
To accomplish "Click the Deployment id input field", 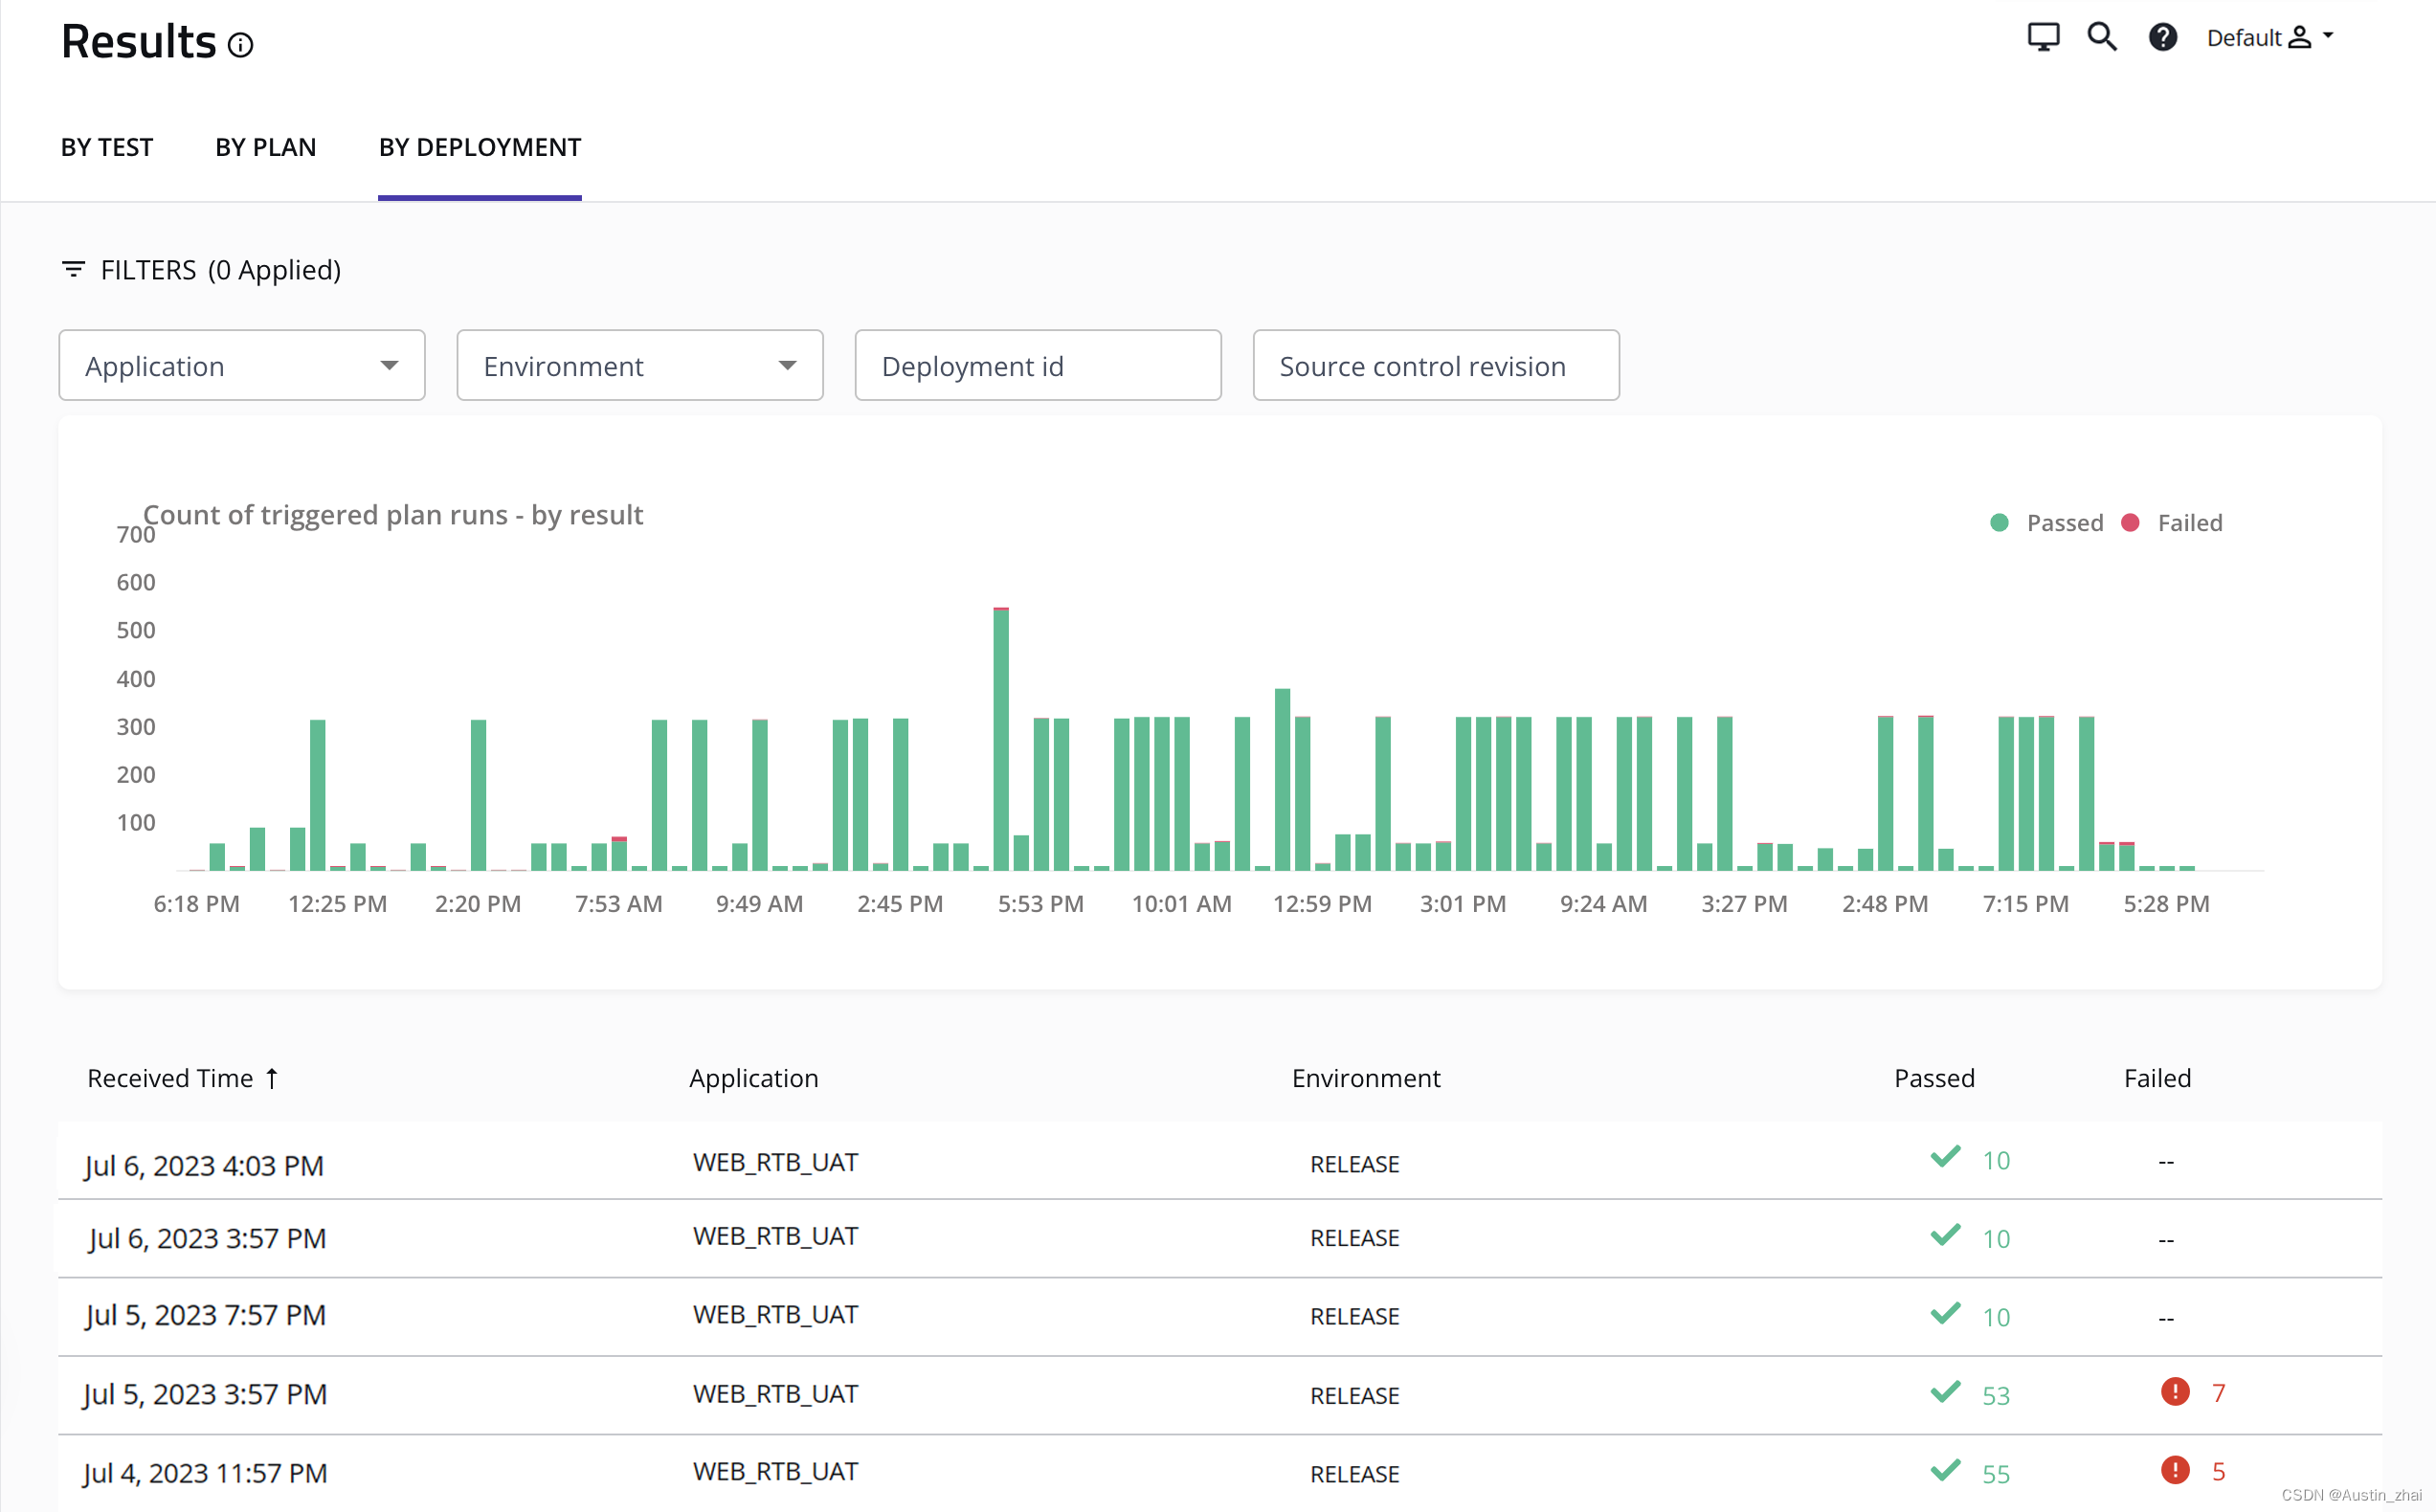I will point(1037,366).
